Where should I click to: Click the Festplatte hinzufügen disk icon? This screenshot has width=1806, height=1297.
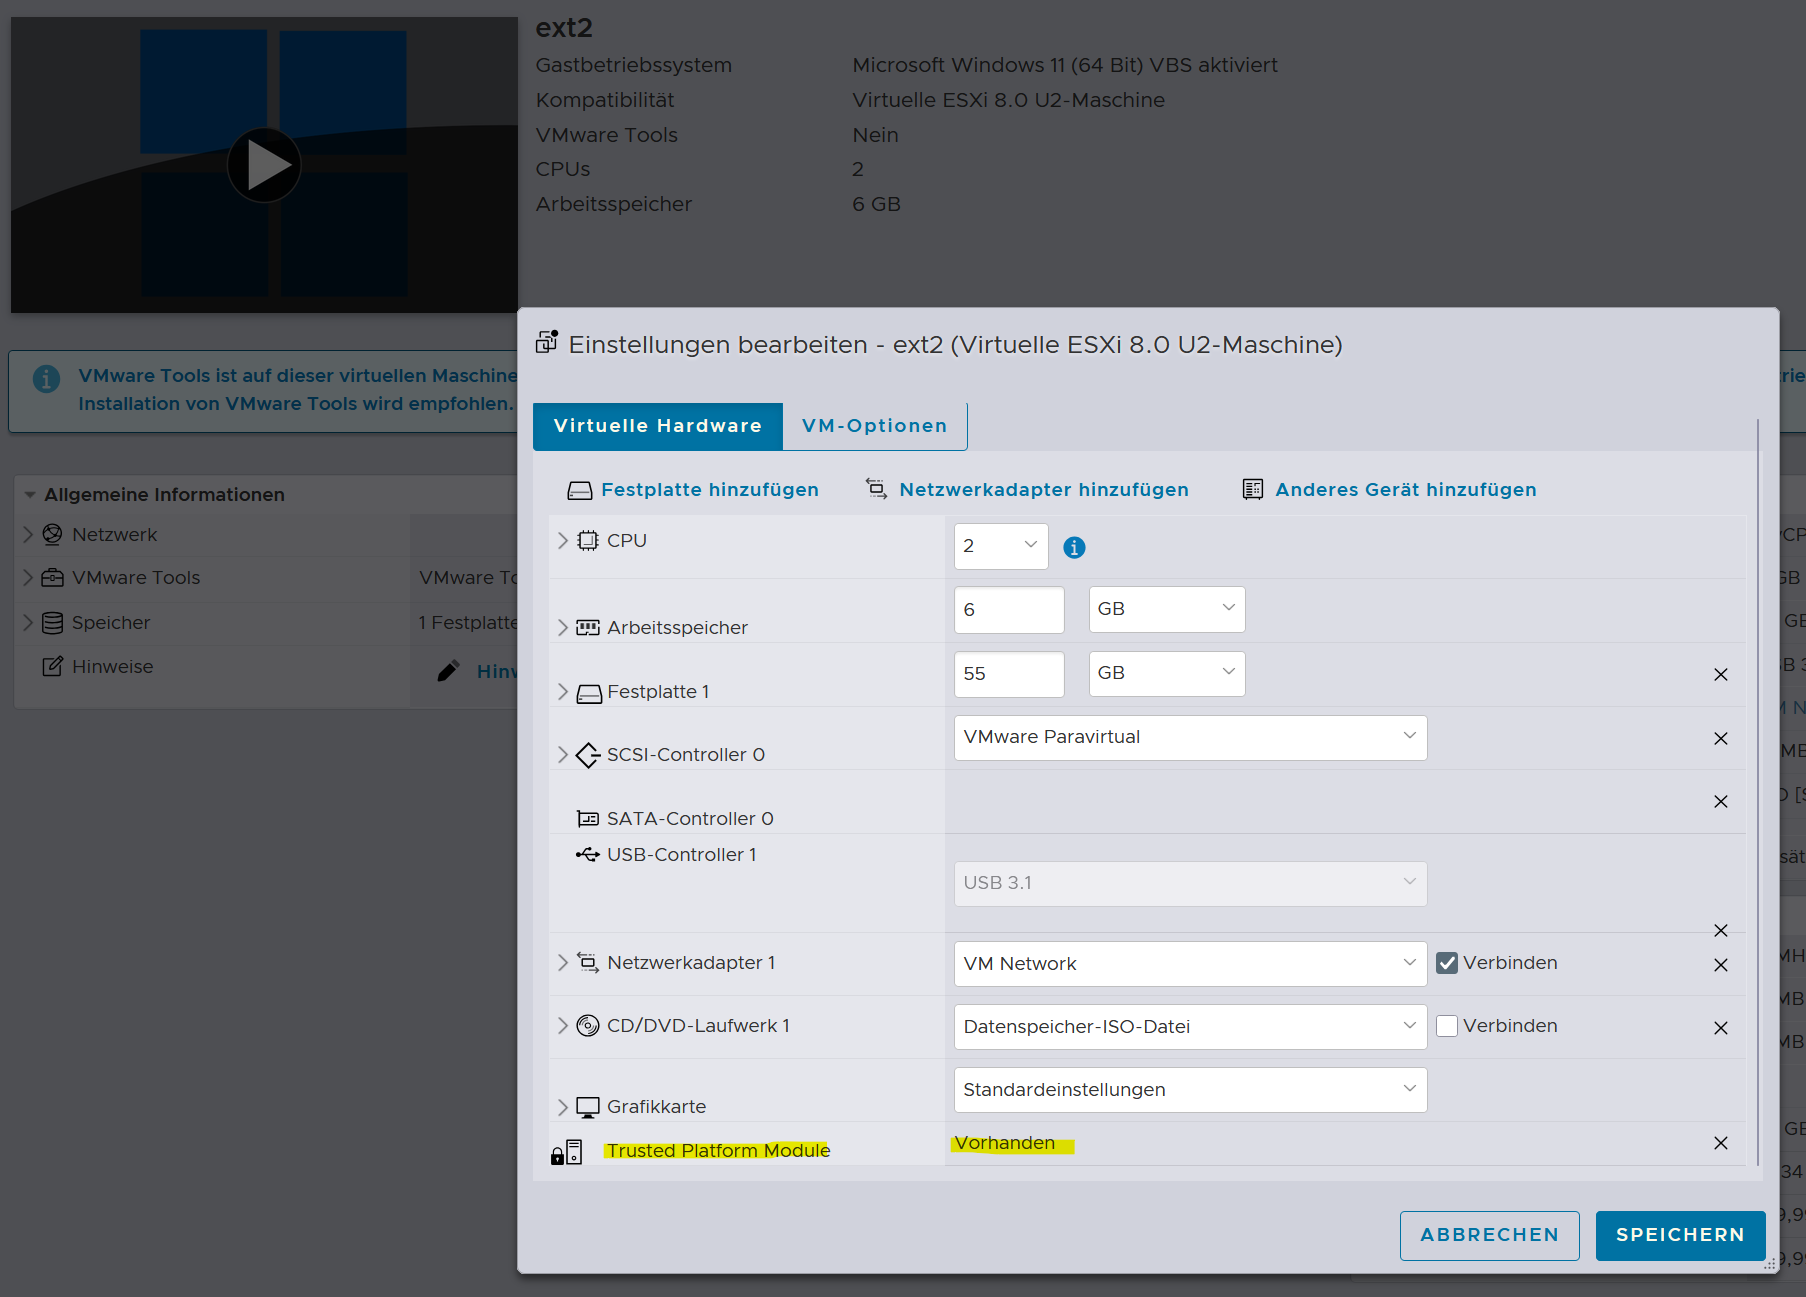580,490
